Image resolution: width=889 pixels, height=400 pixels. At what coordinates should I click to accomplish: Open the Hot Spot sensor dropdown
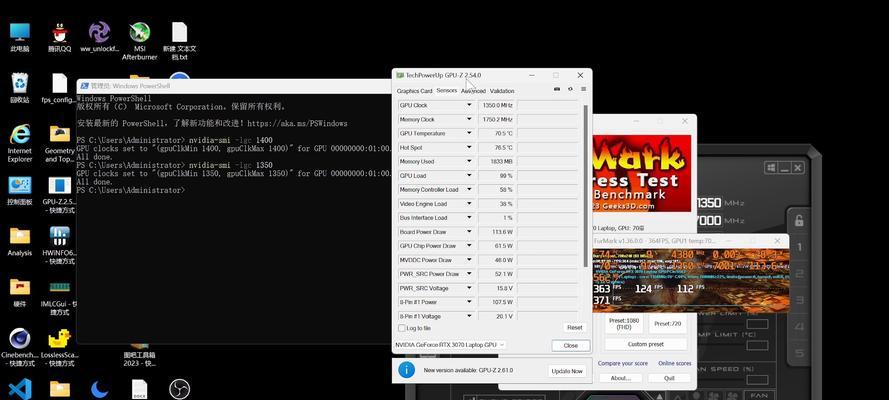469,147
